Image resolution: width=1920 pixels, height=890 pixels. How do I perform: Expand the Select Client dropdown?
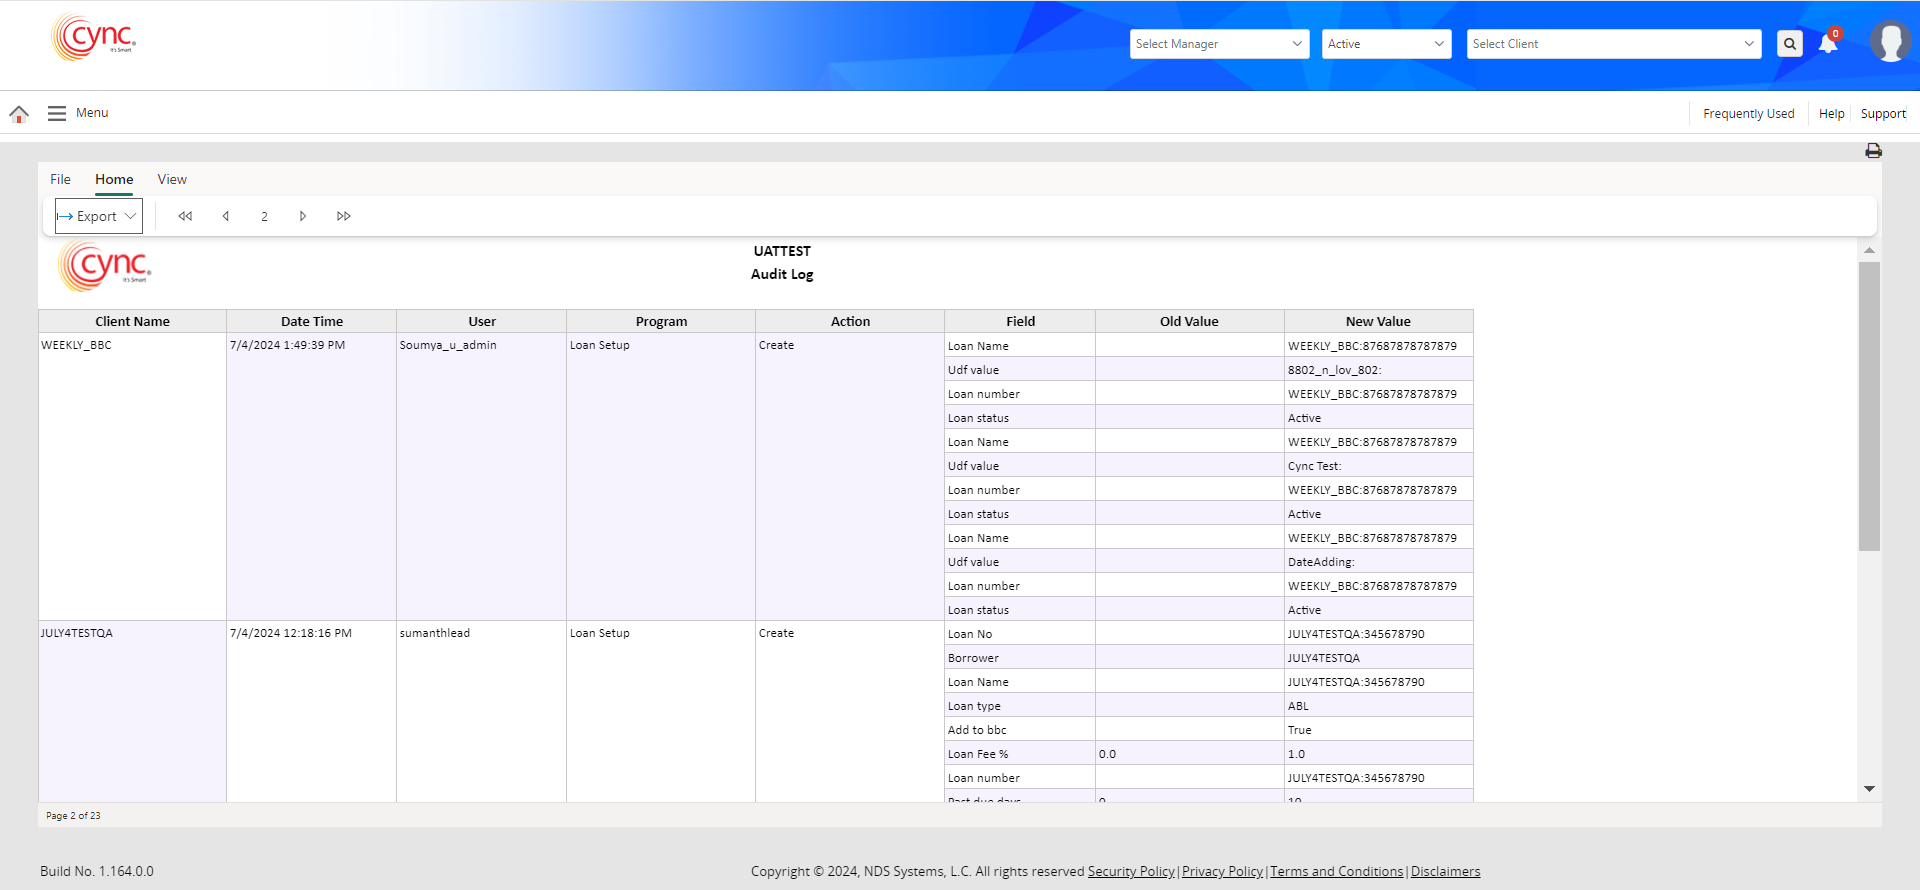1613,44
